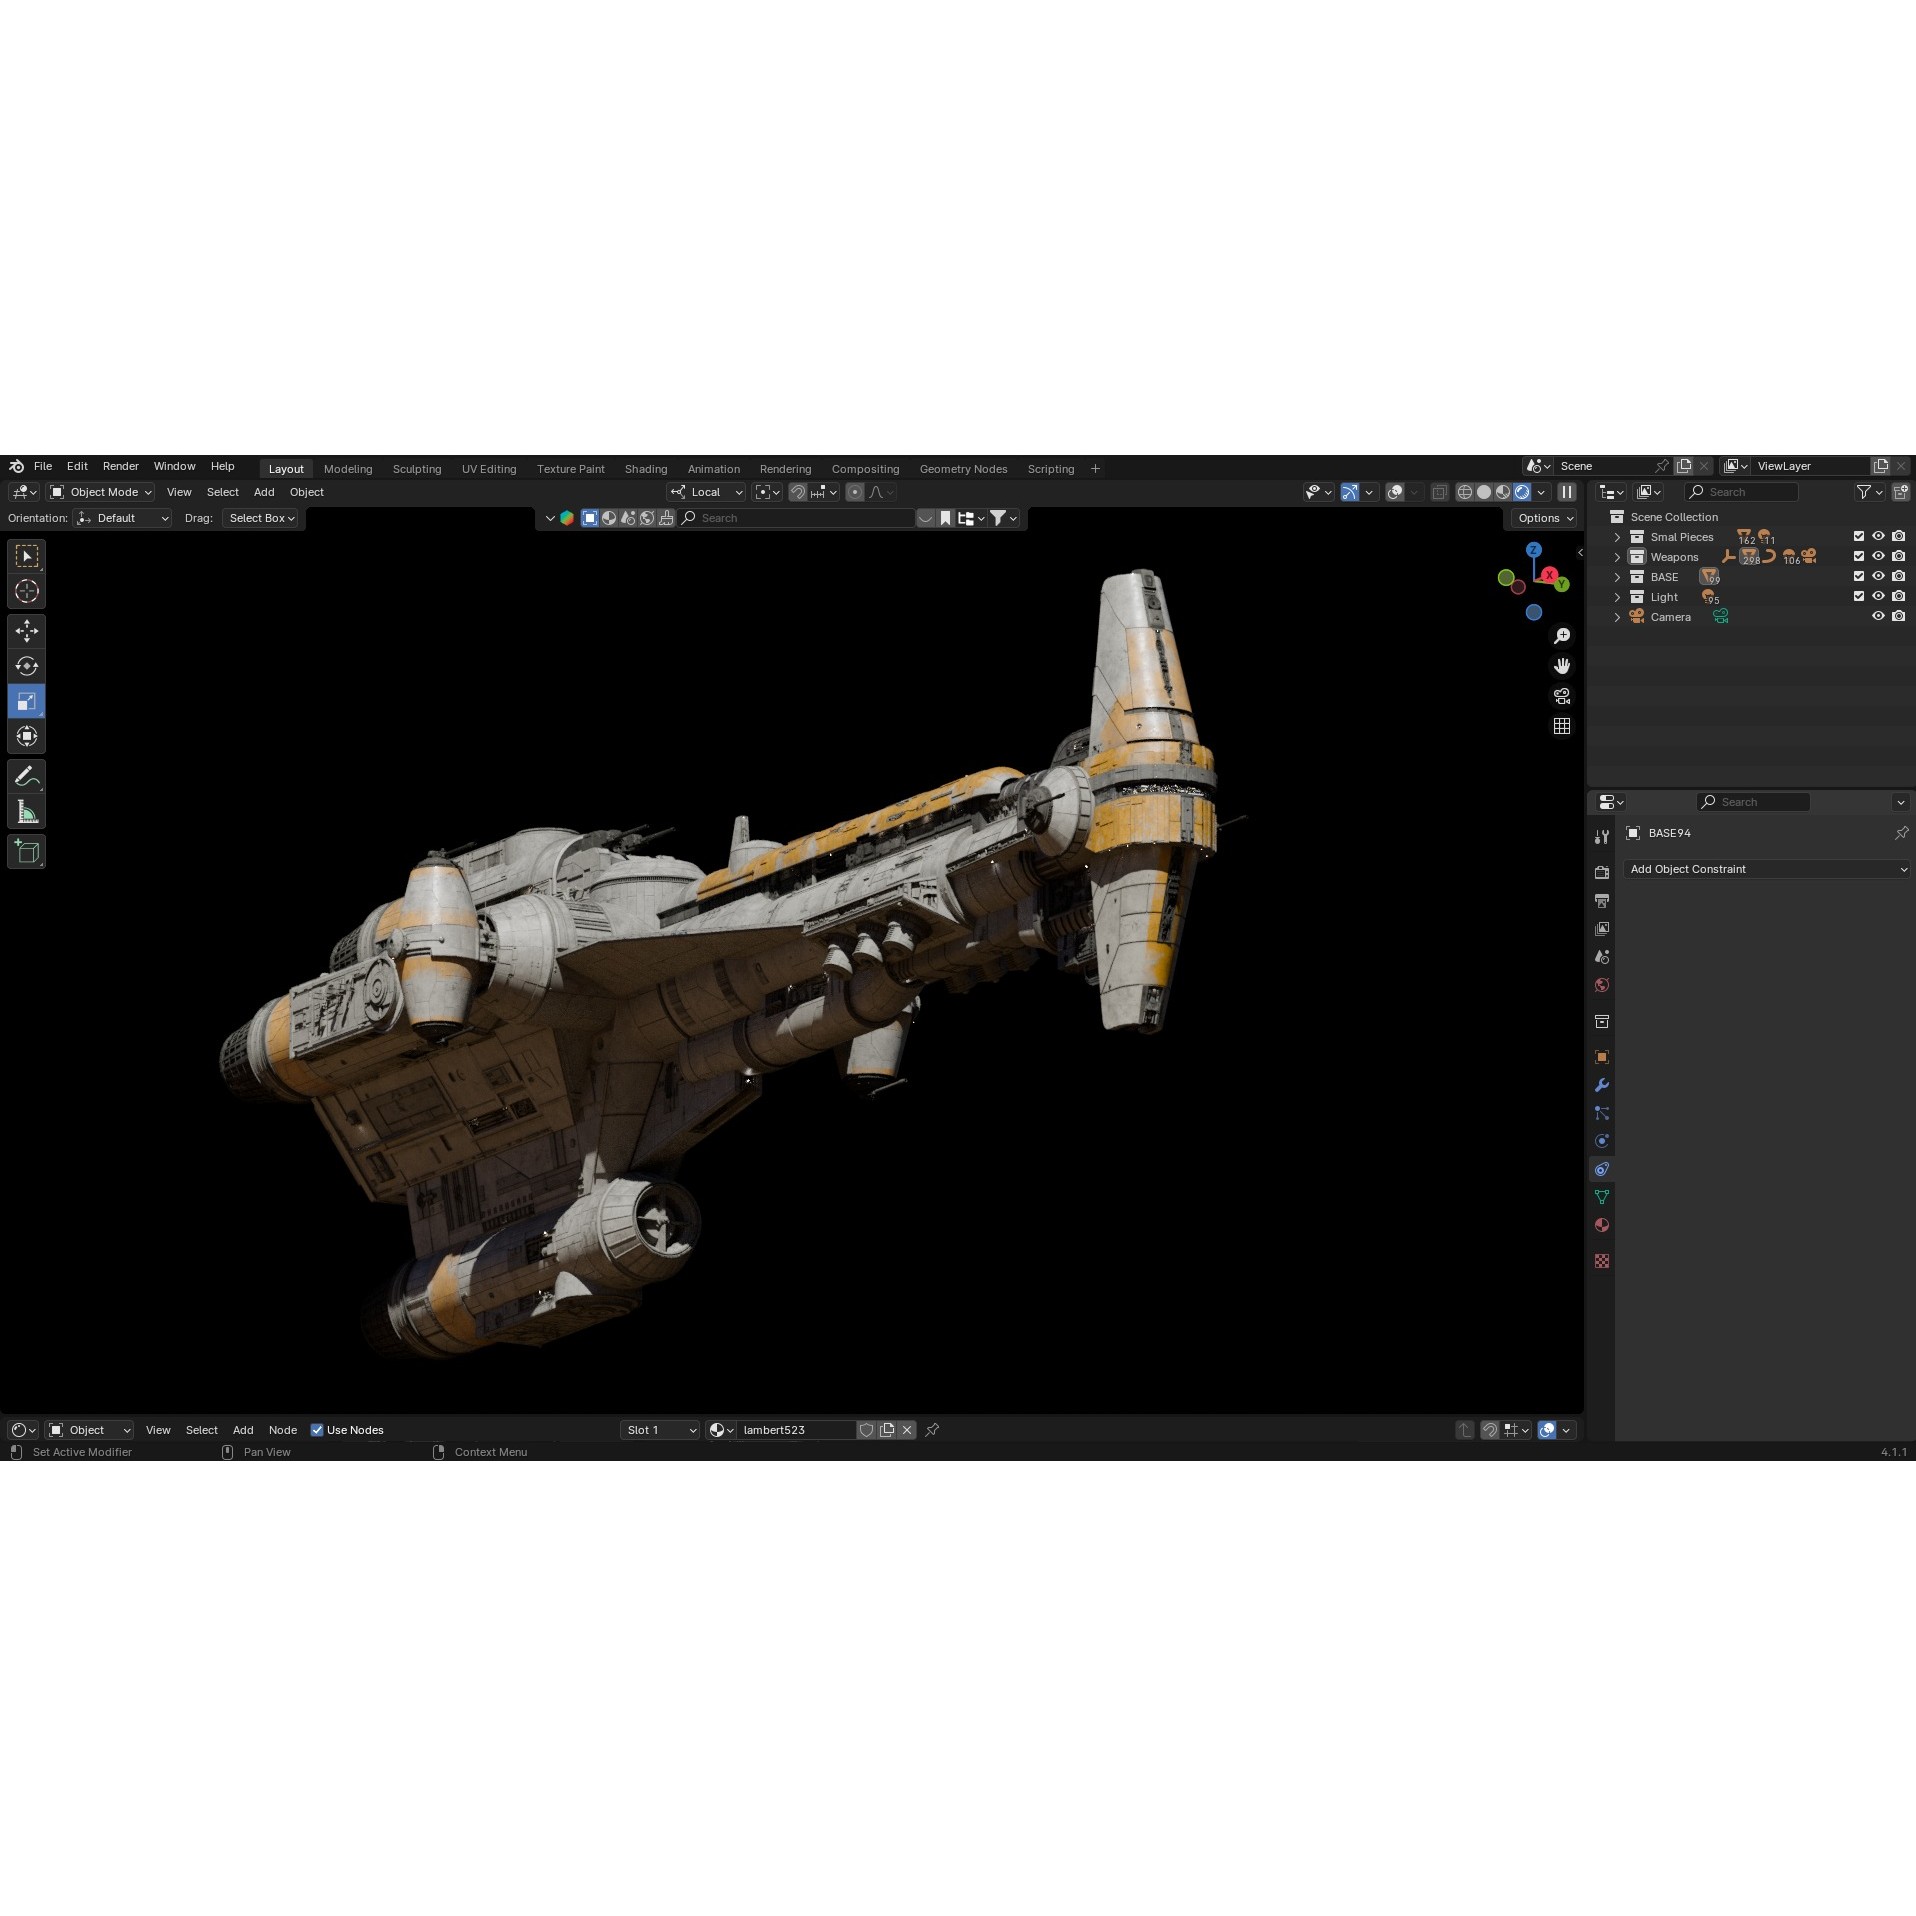Screen dimensions: 1916x1916
Task: Switch to the Geometry Nodes workspace tab
Action: click(963, 469)
